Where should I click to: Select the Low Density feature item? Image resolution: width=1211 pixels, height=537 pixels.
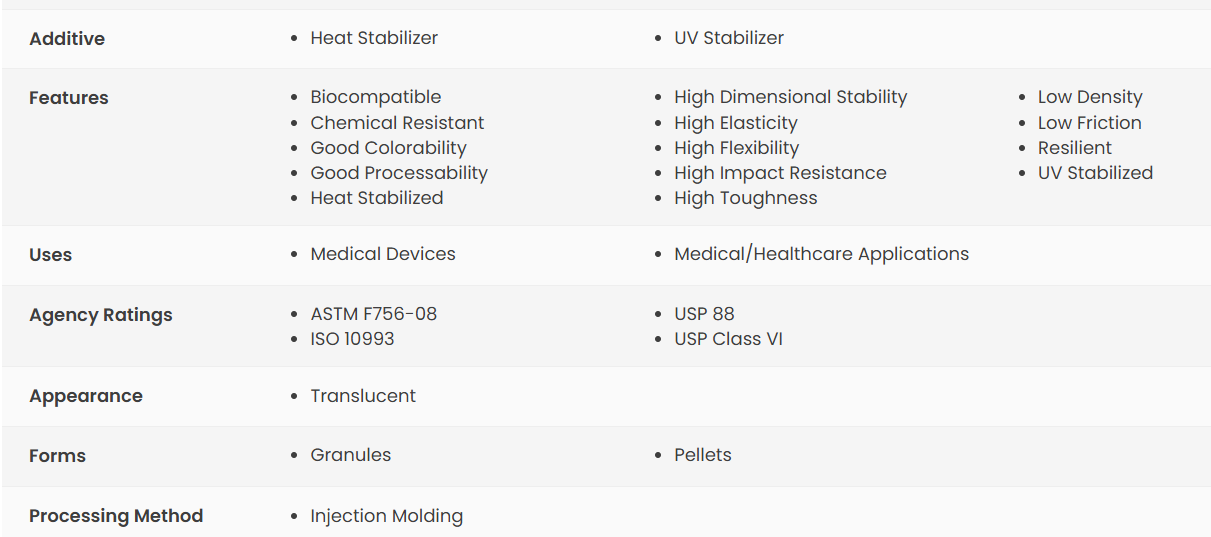coord(1090,97)
